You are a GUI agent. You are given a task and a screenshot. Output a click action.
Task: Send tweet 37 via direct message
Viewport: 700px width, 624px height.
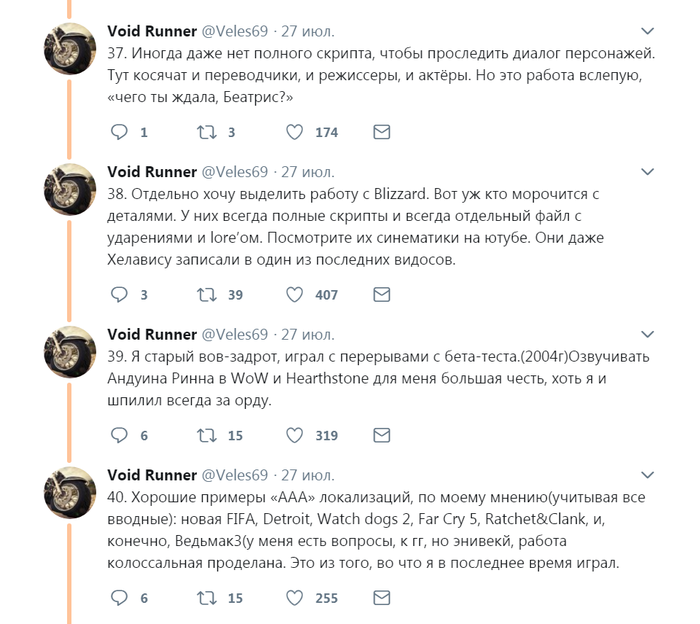click(381, 132)
